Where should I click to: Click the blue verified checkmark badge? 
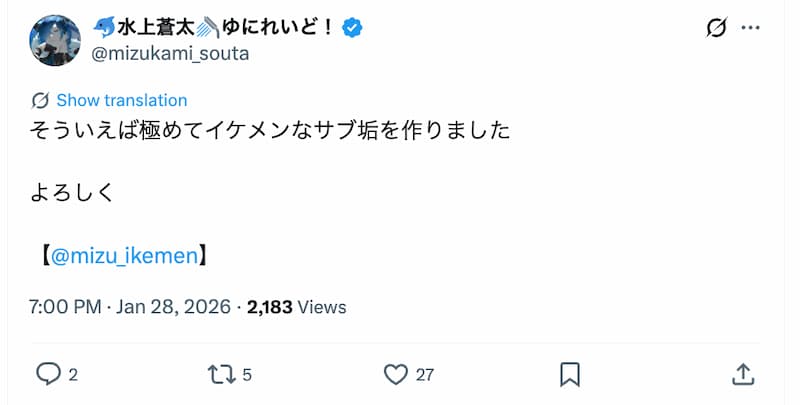click(353, 28)
